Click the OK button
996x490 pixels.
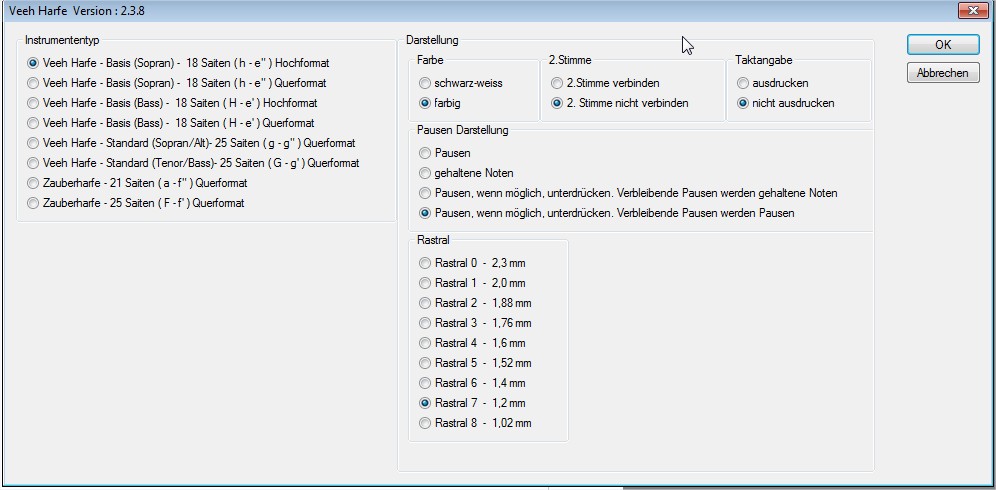pyautogui.click(x=942, y=45)
